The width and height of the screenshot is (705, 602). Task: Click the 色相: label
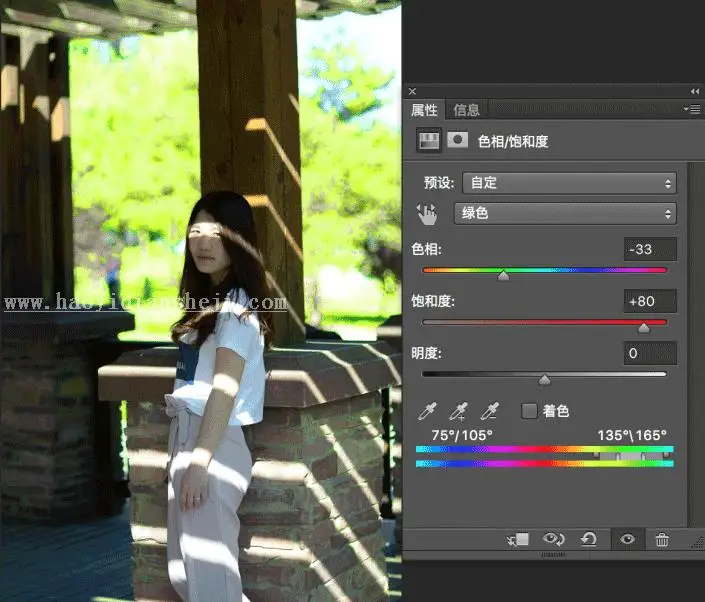click(x=427, y=249)
